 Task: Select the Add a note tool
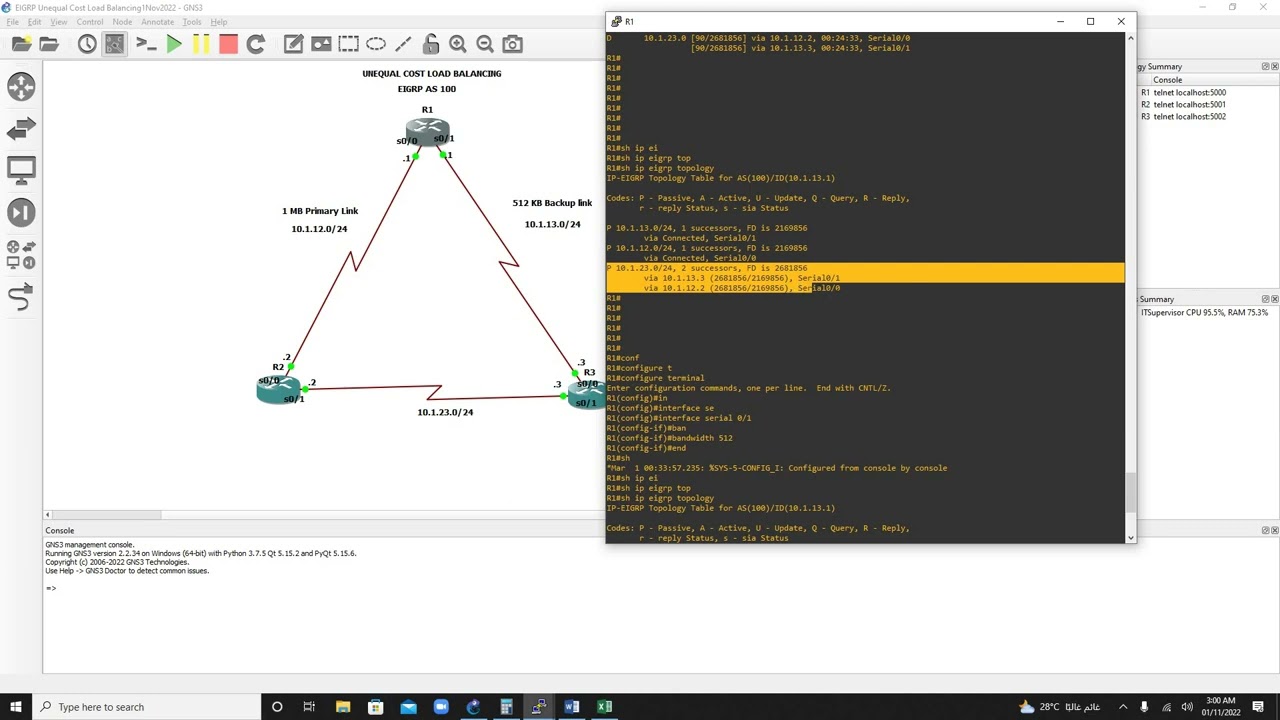coord(293,44)
